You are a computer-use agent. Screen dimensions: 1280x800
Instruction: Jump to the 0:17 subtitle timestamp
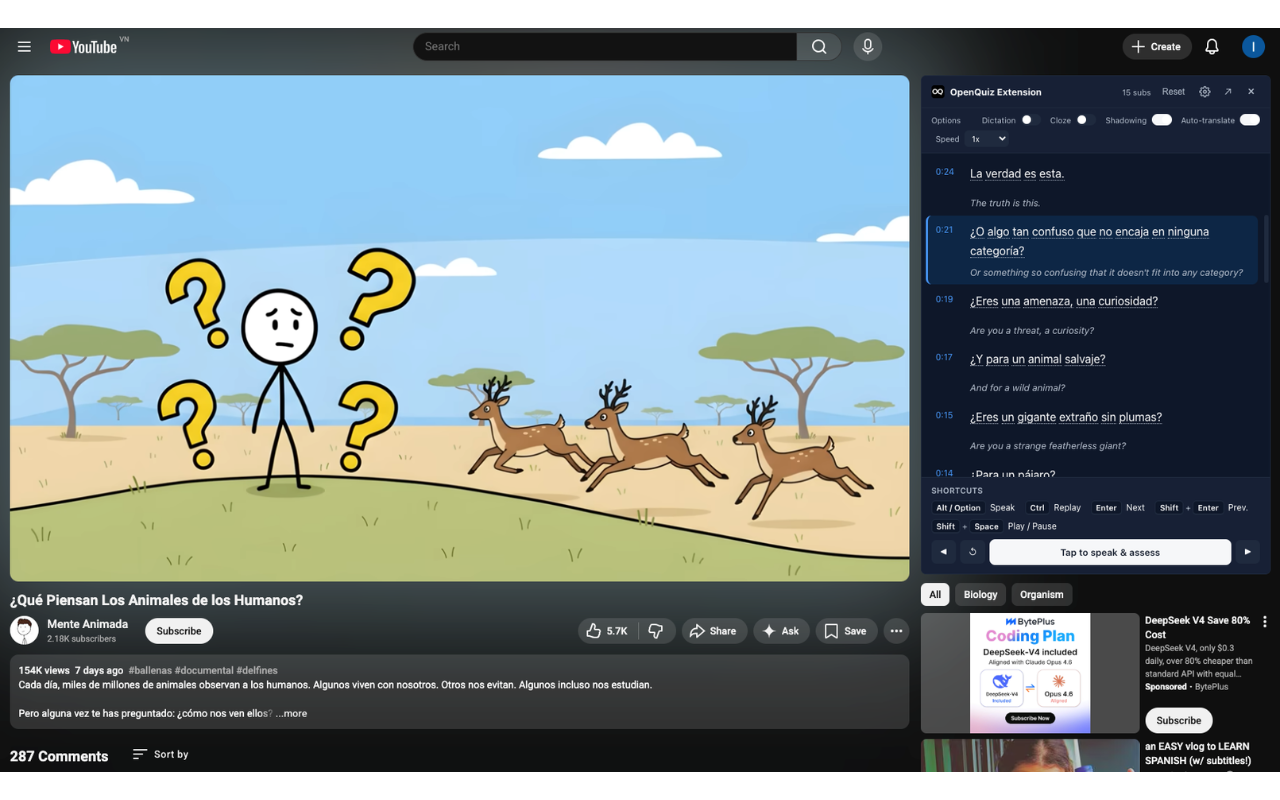(x=945, y=357)
